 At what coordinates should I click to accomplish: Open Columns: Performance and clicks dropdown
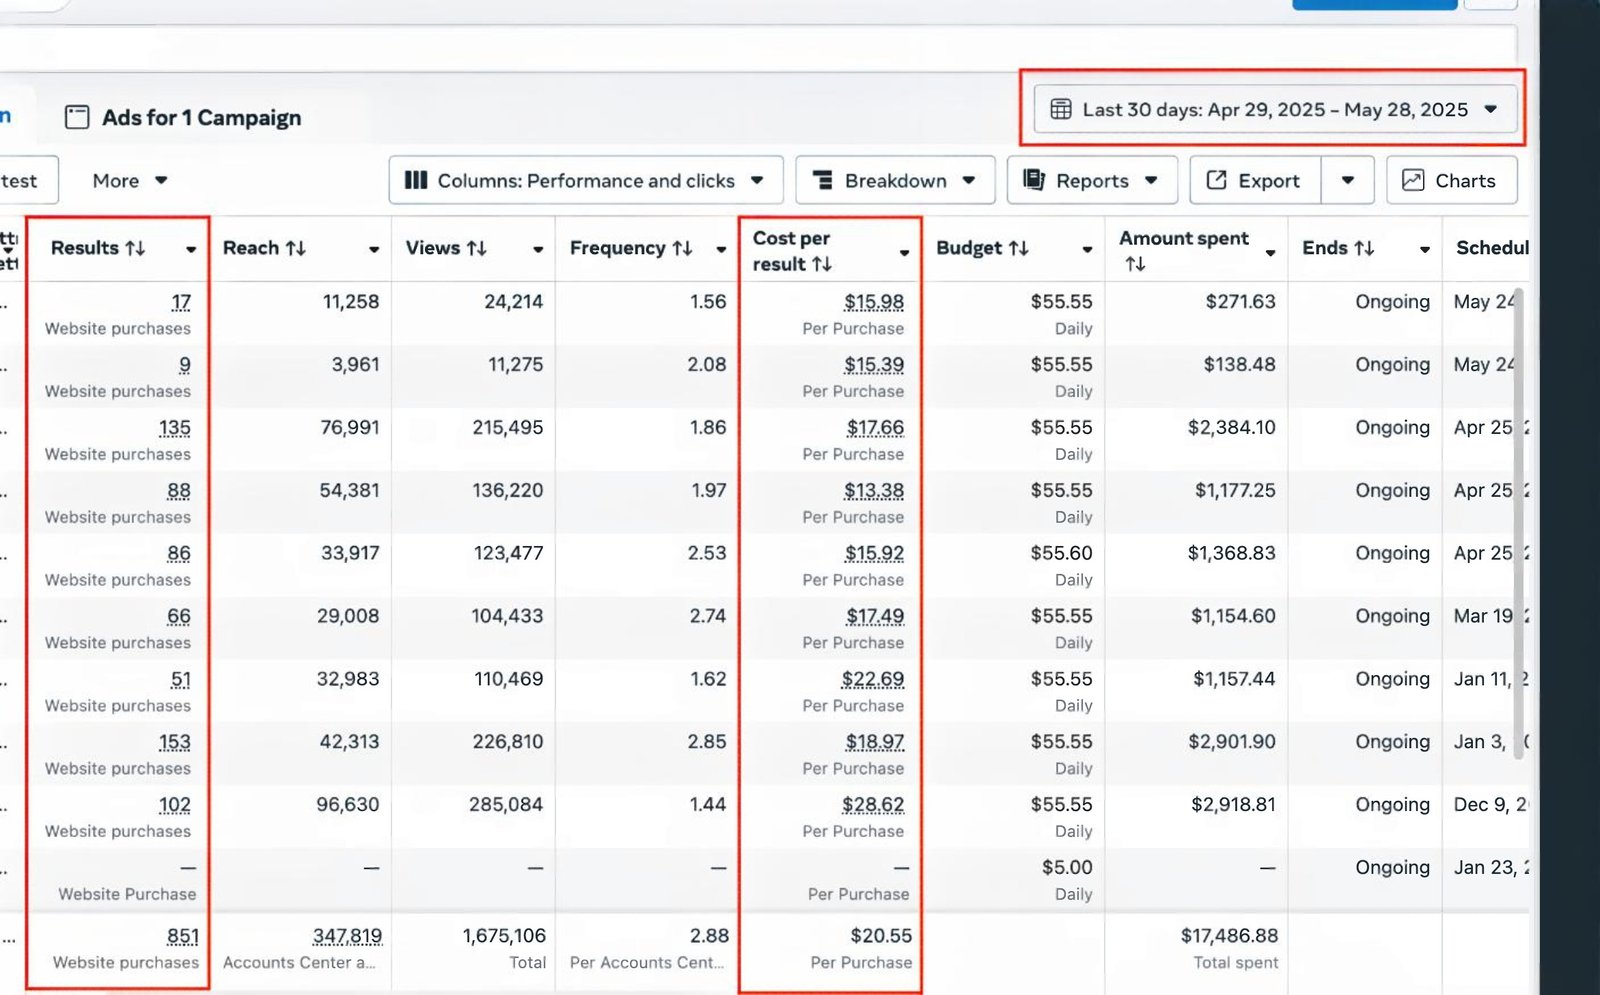584,181
